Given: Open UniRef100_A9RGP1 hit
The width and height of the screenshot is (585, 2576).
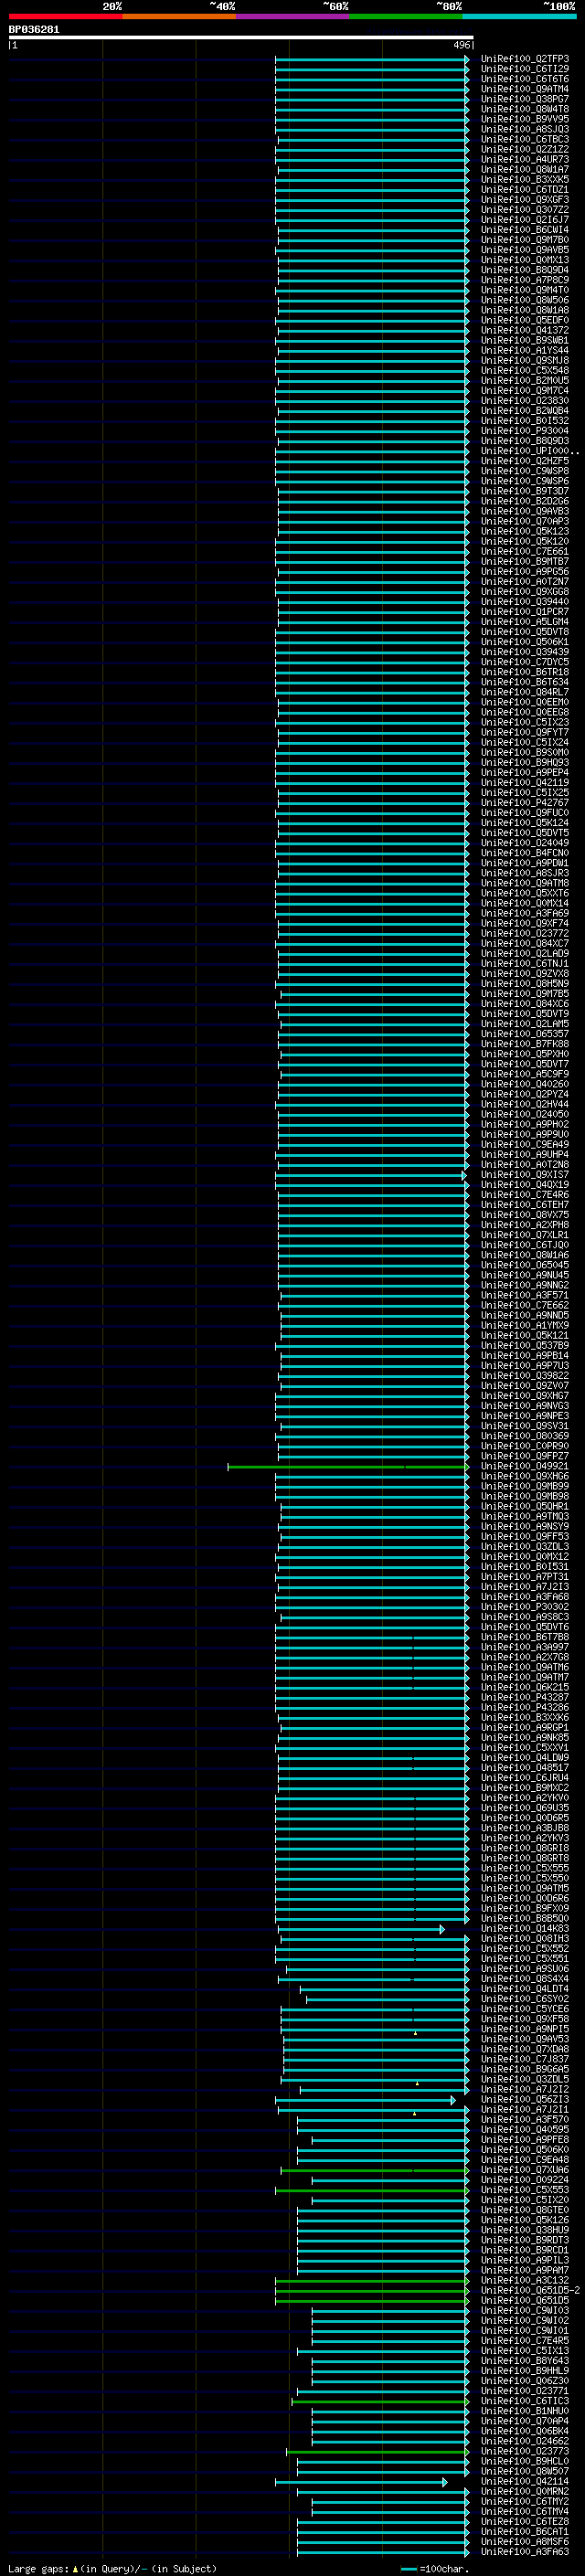Looking at the screenshot, I should pyautogui.click(x=524, y=1727).
